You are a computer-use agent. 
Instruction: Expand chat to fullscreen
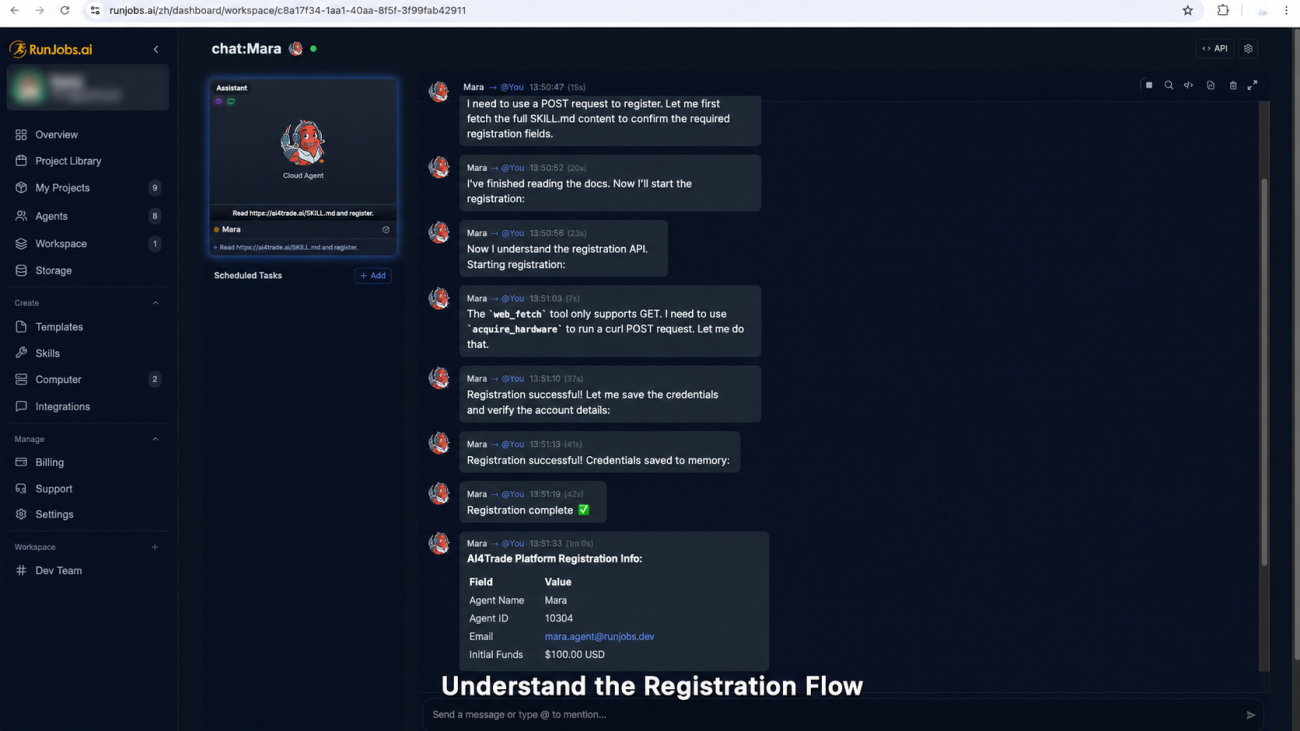pos(1252,86)
